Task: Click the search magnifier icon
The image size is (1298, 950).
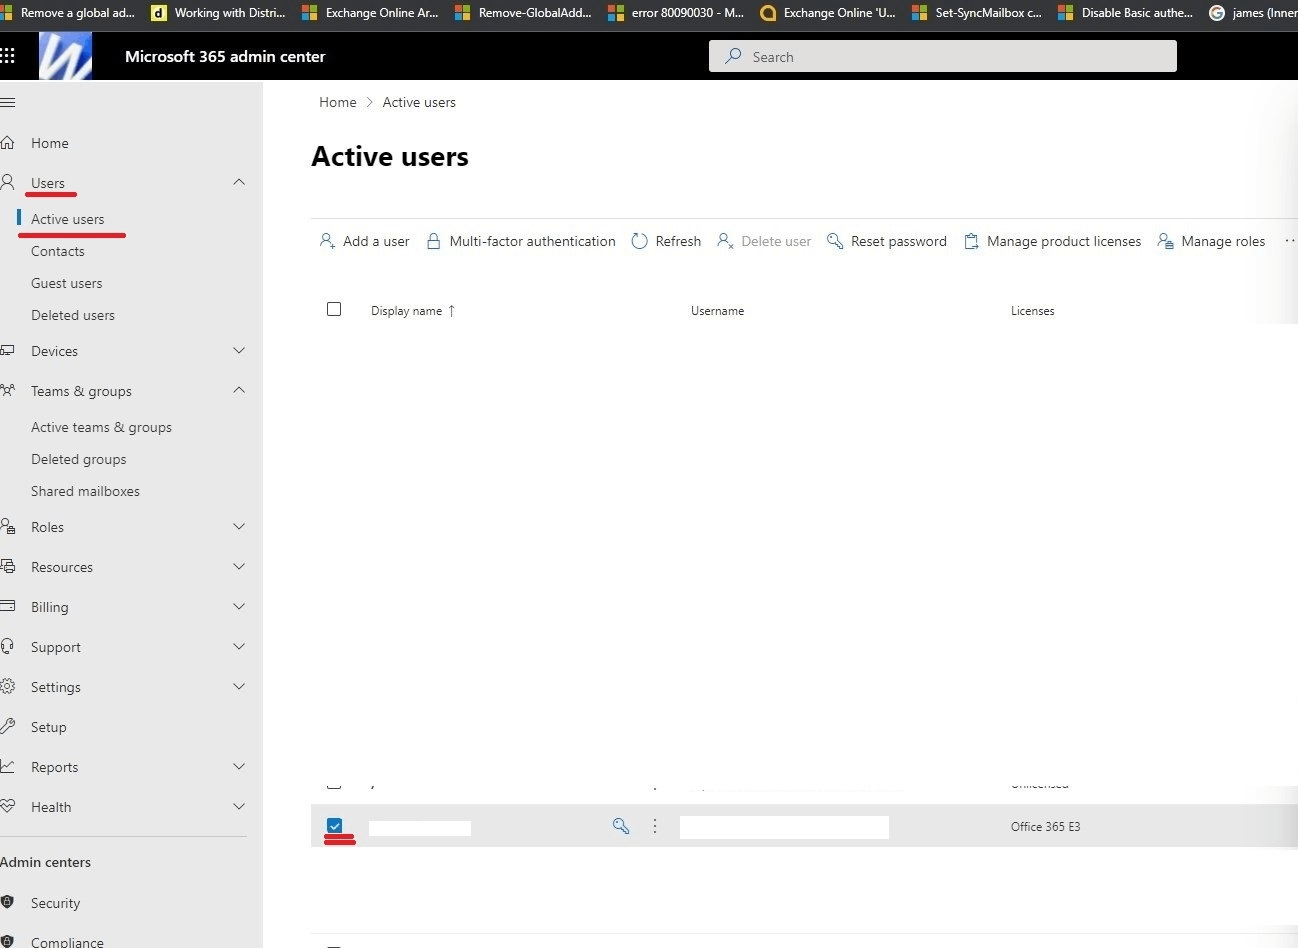Action: point(733,56)
